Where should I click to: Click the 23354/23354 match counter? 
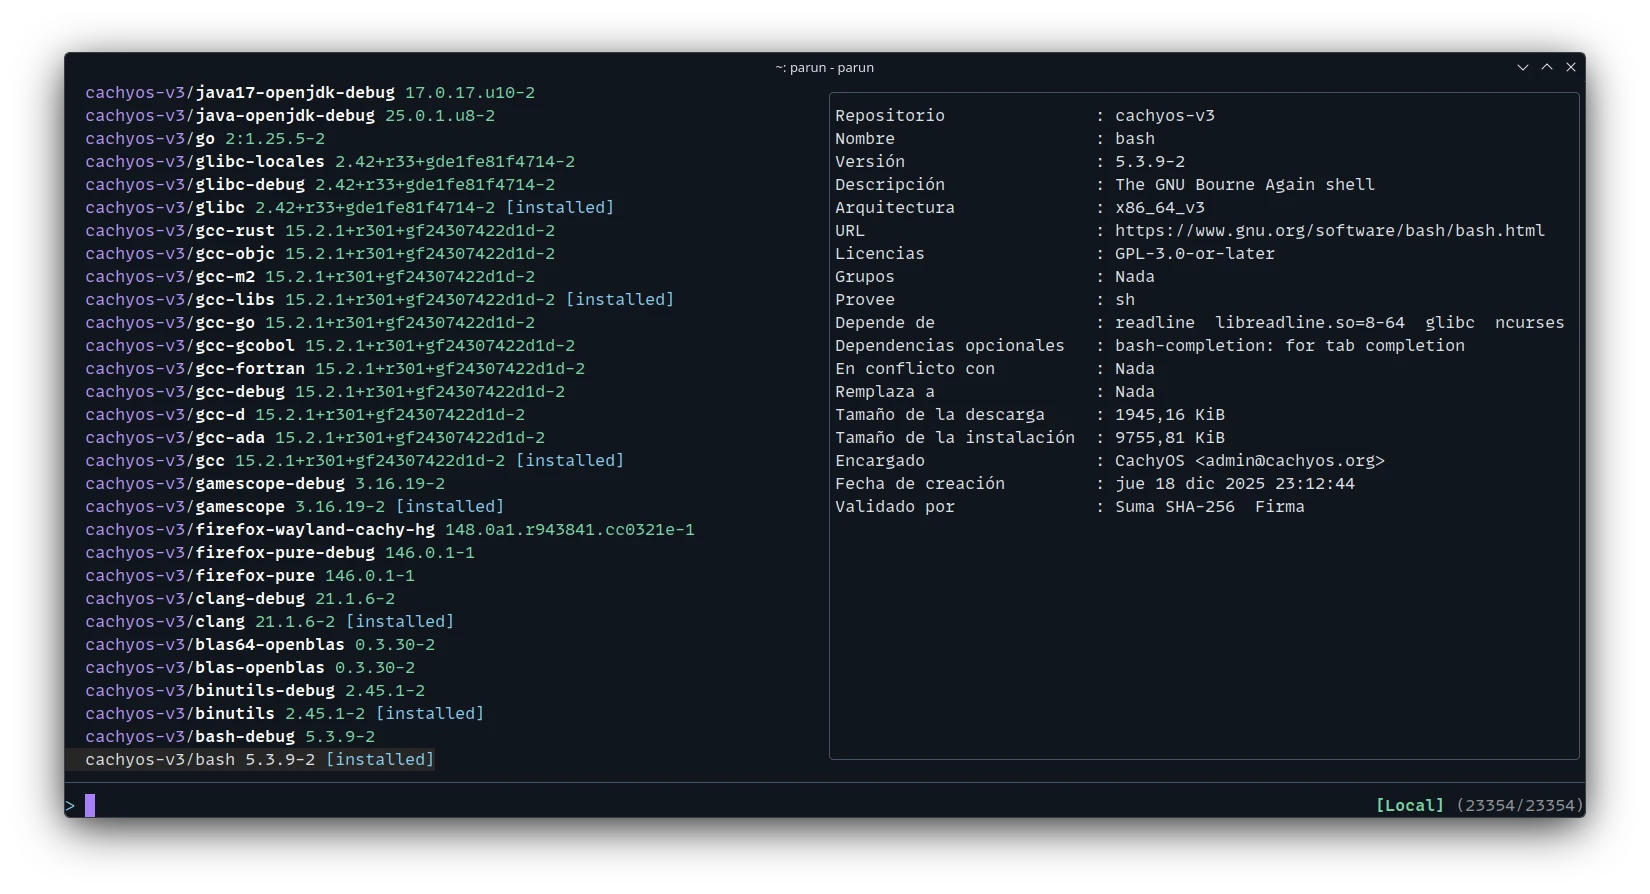pyautogui.click(x=1520, y=805)
